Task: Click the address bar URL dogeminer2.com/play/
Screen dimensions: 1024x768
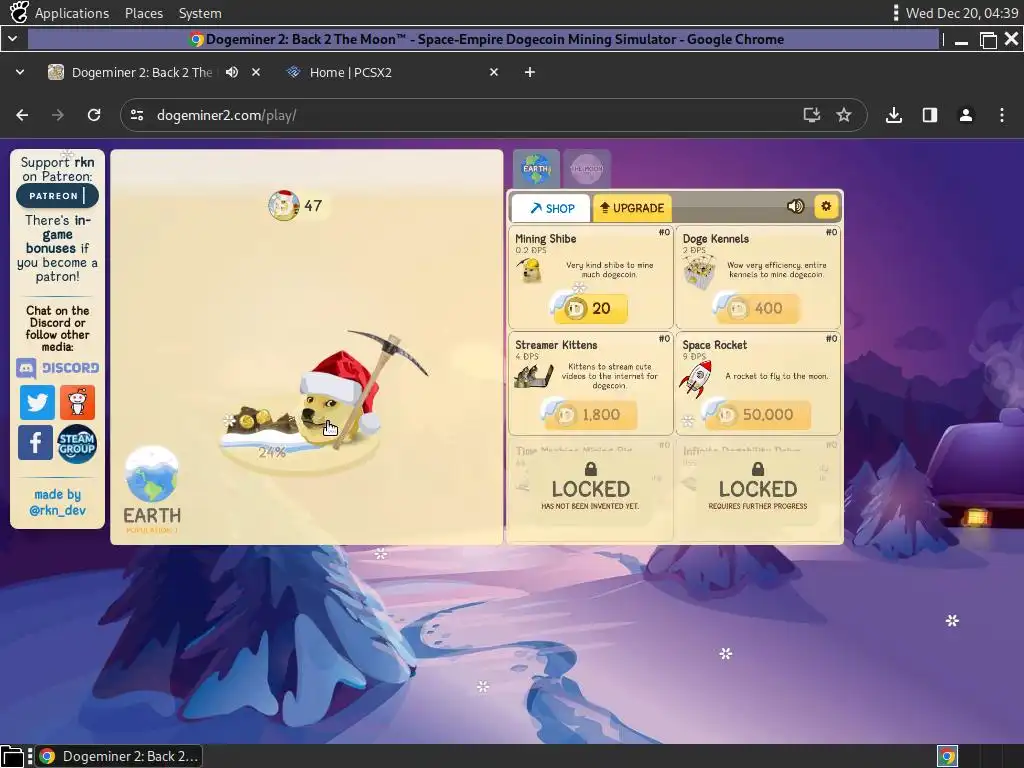Action: click(227, 116)
